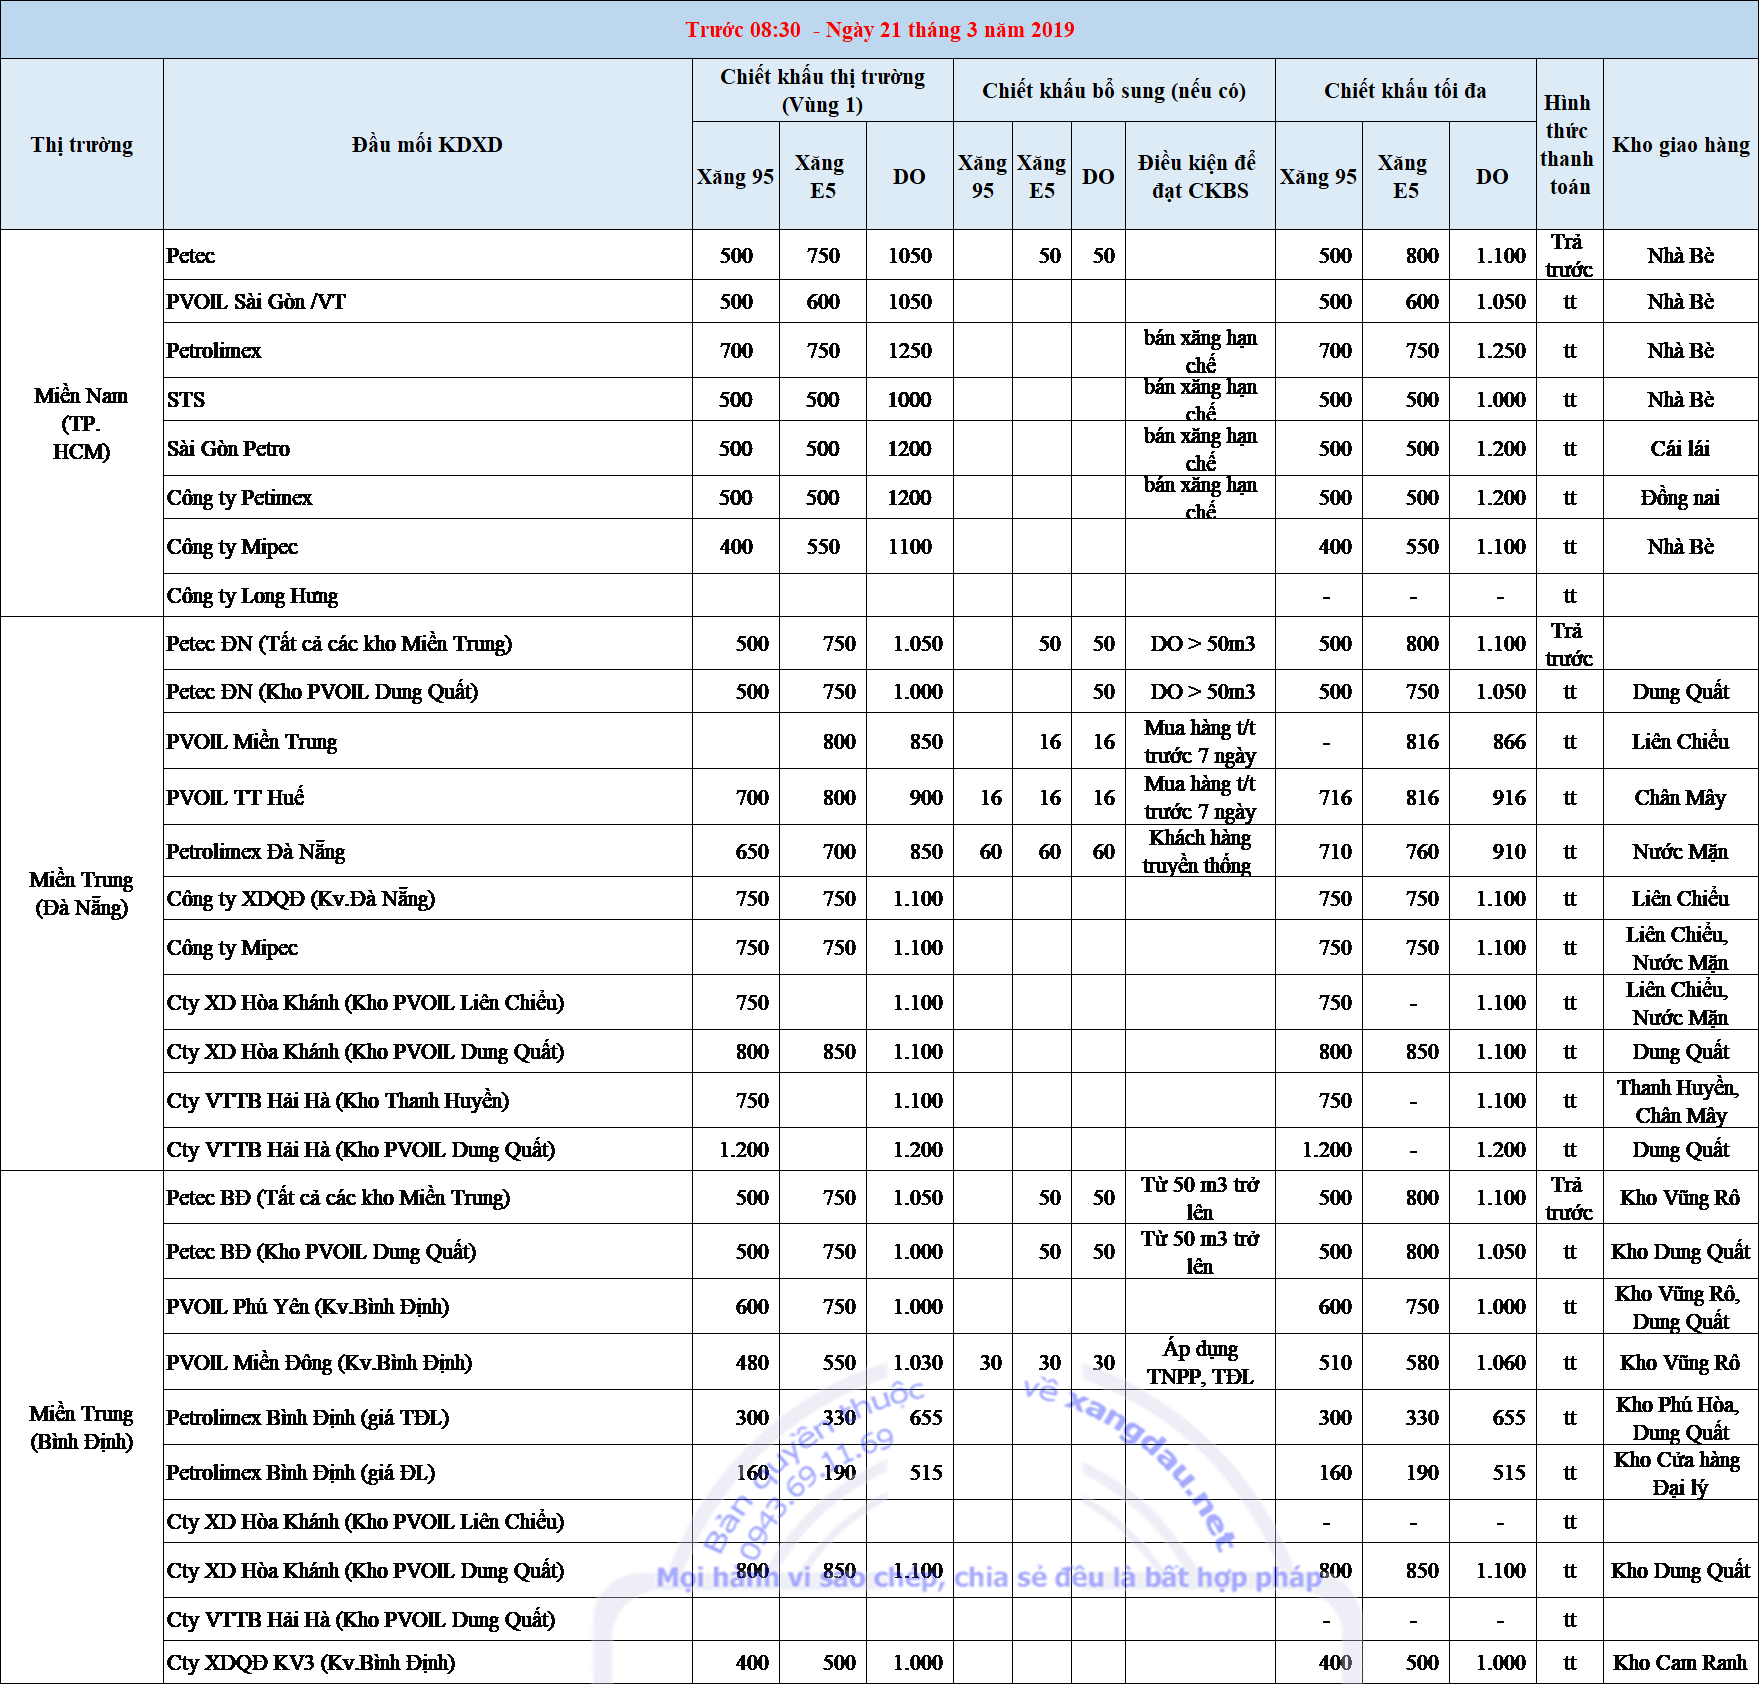Select the 'Đồng nai' warehouse cell
This screenshot has width=1760, height=1685.
1680,497
